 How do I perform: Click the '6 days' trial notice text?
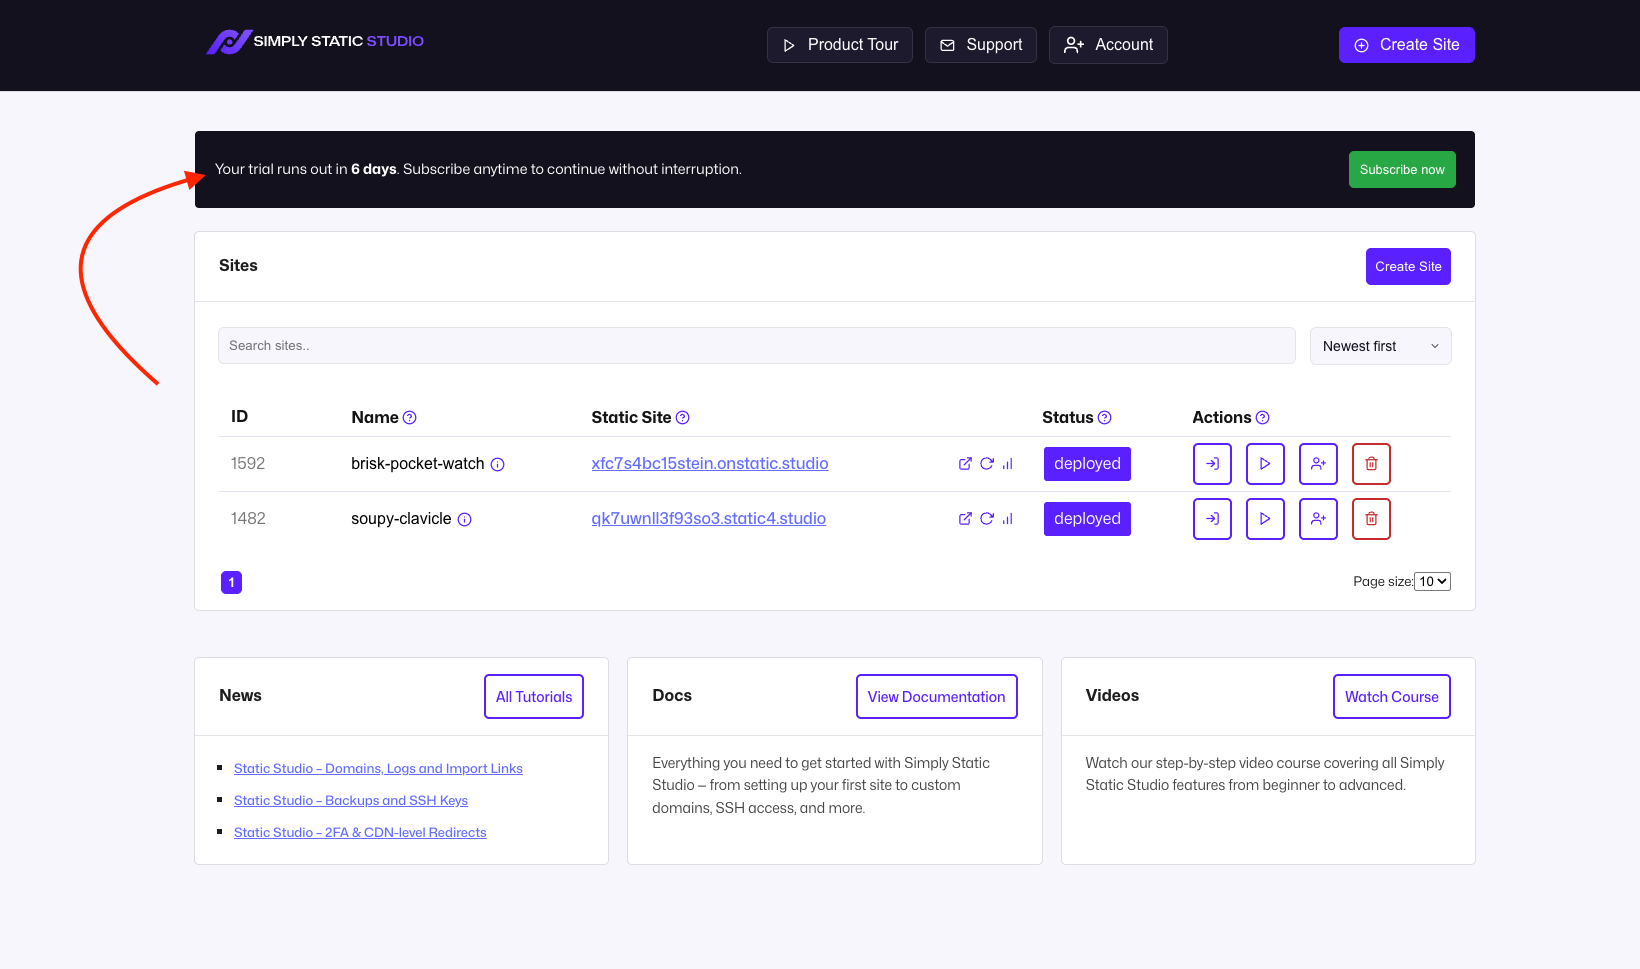tap(374, 170)
